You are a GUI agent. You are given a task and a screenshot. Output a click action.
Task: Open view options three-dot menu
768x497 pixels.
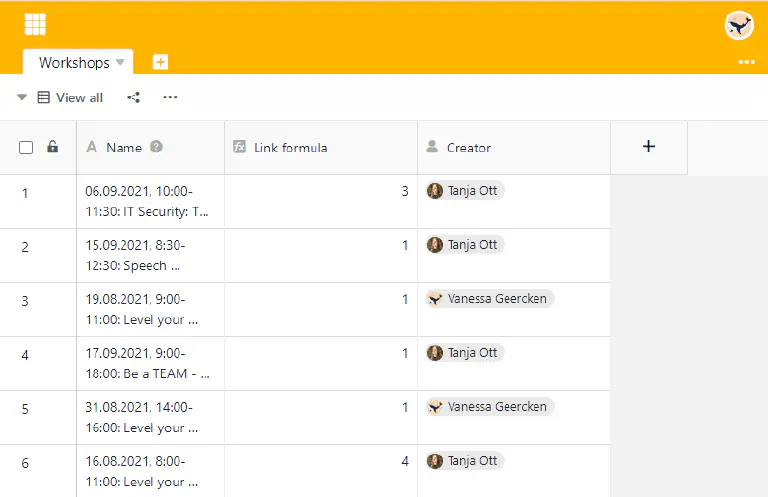tap(170, 97)
